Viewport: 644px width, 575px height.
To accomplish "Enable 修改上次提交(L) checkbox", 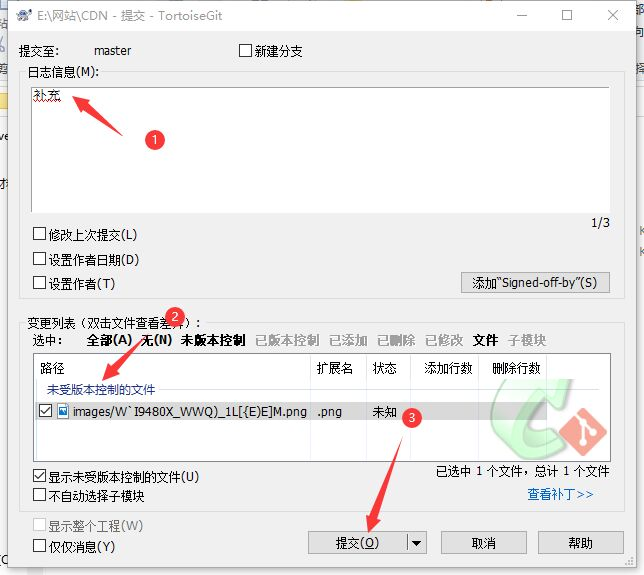I will click(39, 234).
